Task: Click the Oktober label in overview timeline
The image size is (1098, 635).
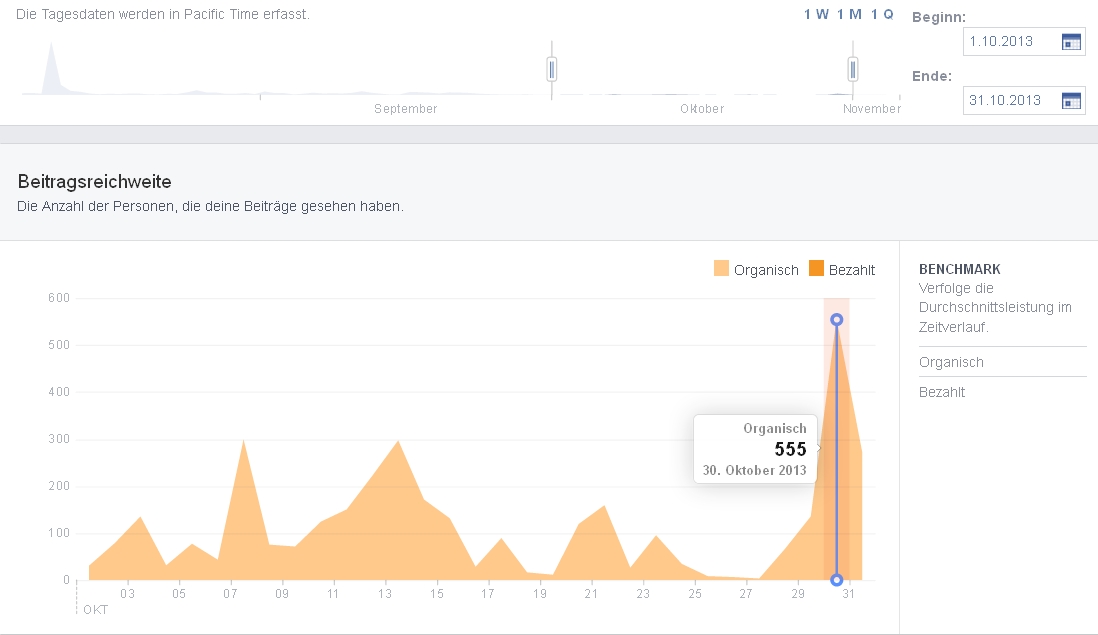Action: (x=702, y=109)
